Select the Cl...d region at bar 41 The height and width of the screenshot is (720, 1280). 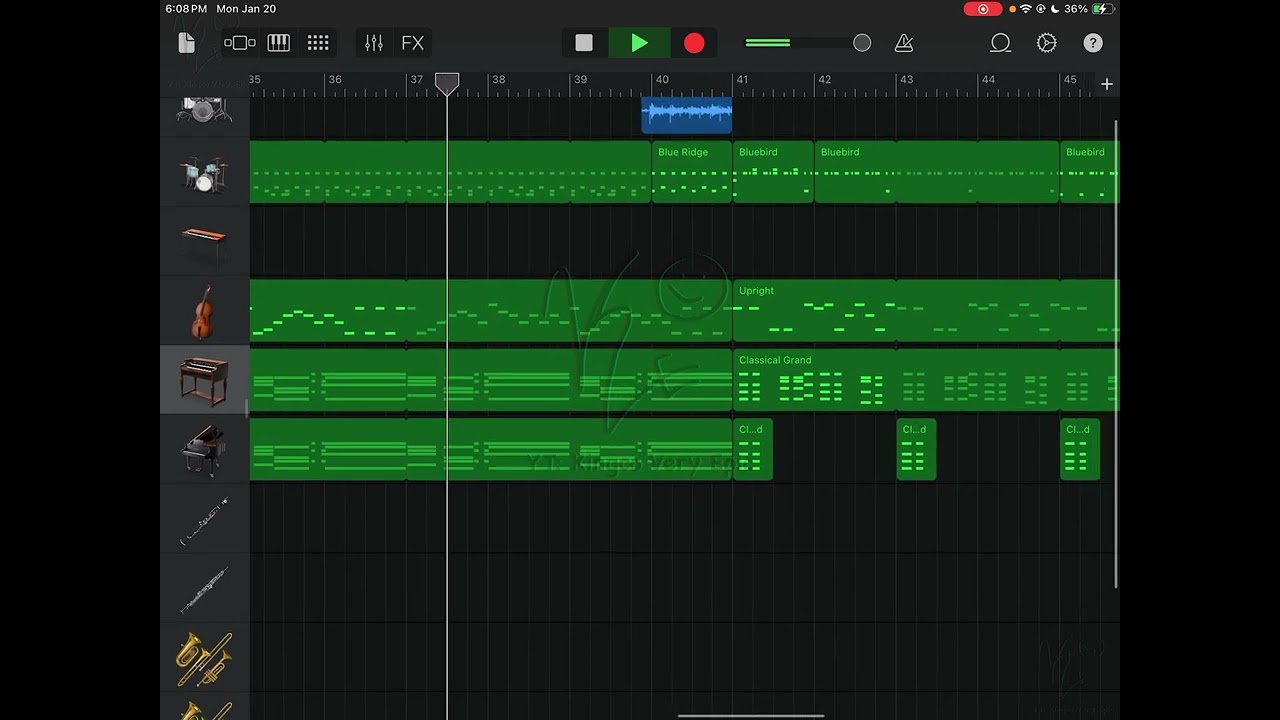coord(752,450)
